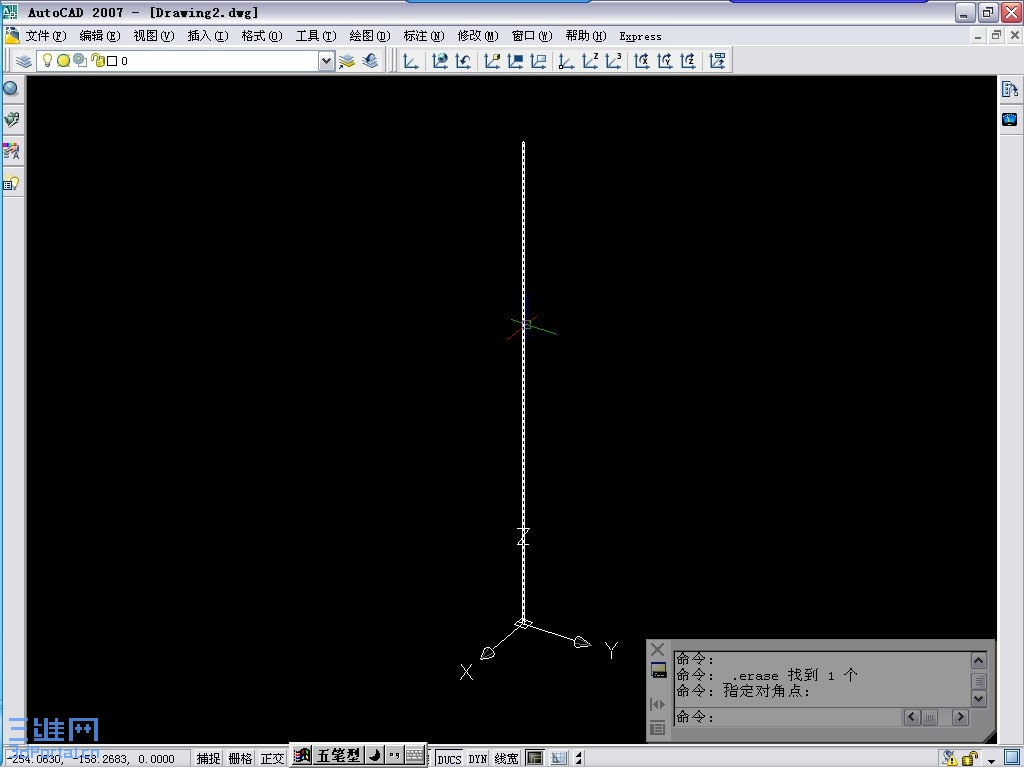Toggle 栅格 grid display in status bar
The image size is (1024, 768).
point(240,758)
